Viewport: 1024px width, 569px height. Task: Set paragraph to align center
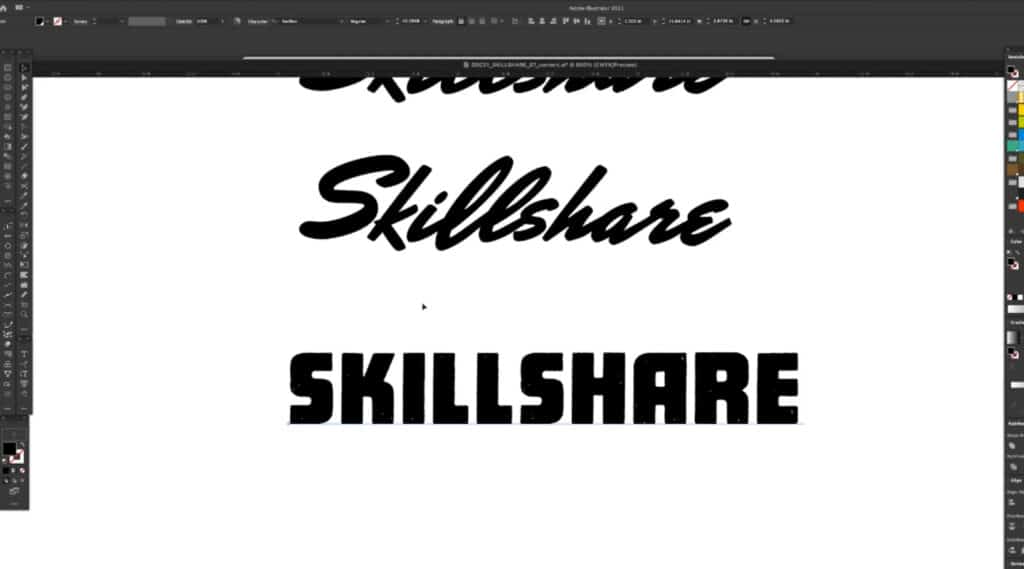coord(472,22)
